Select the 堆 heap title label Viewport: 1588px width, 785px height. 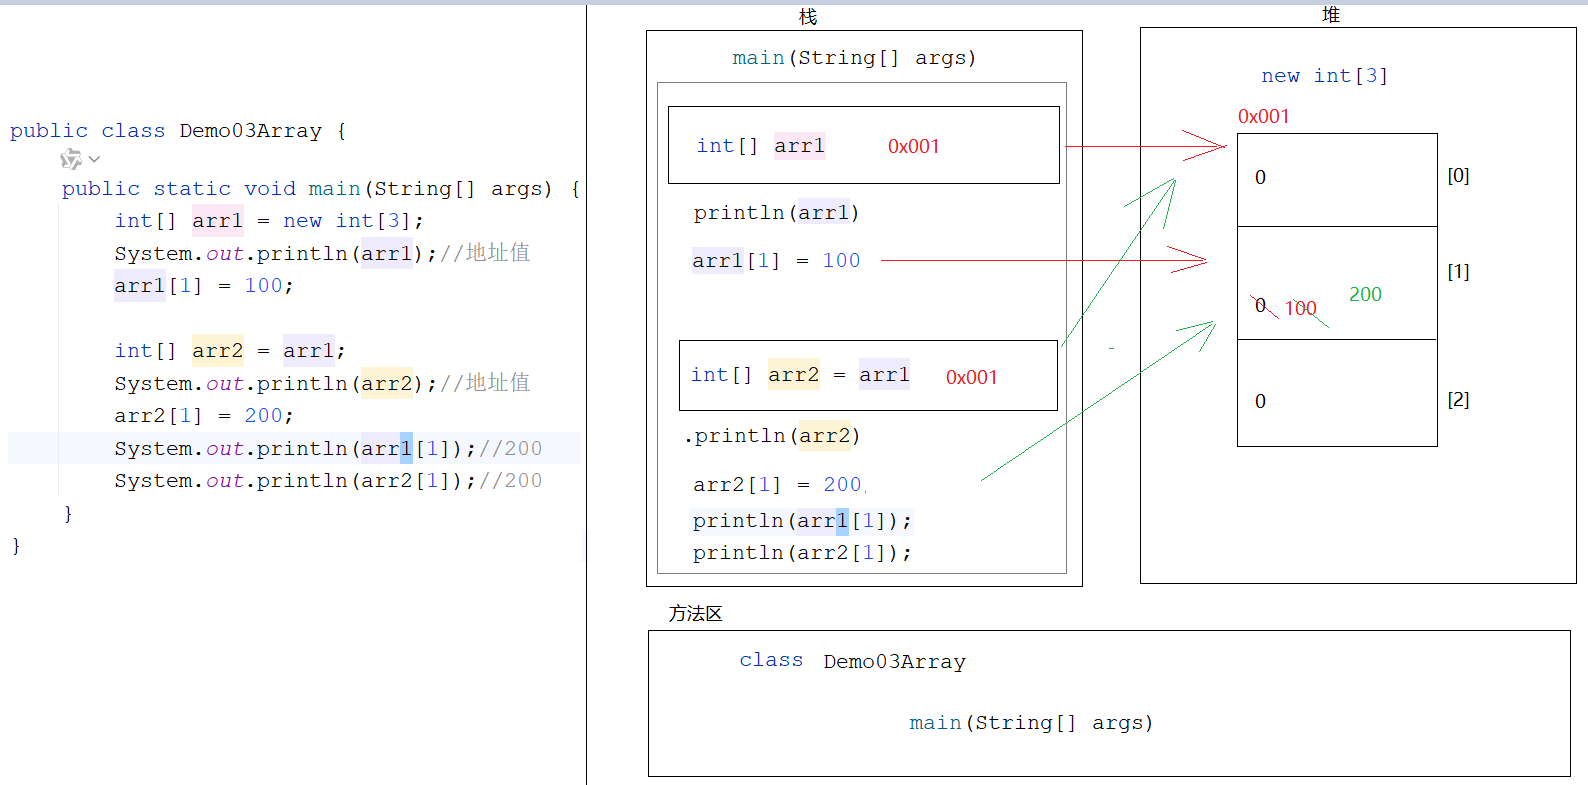(1331, 15)
